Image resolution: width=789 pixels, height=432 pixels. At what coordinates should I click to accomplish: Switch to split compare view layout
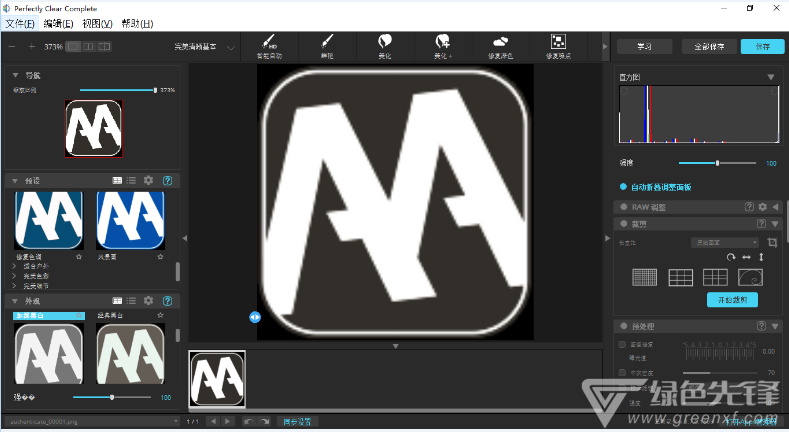point(104,46)
